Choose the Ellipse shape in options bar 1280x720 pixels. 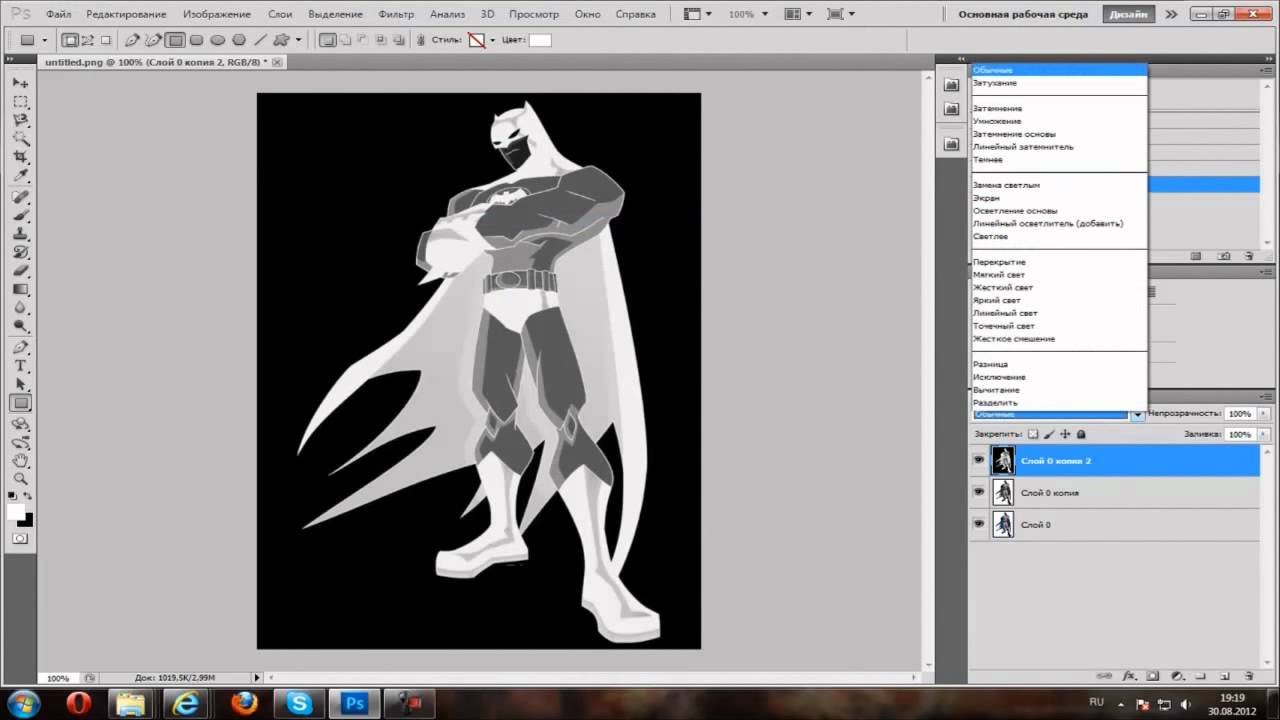click(218, 40)
